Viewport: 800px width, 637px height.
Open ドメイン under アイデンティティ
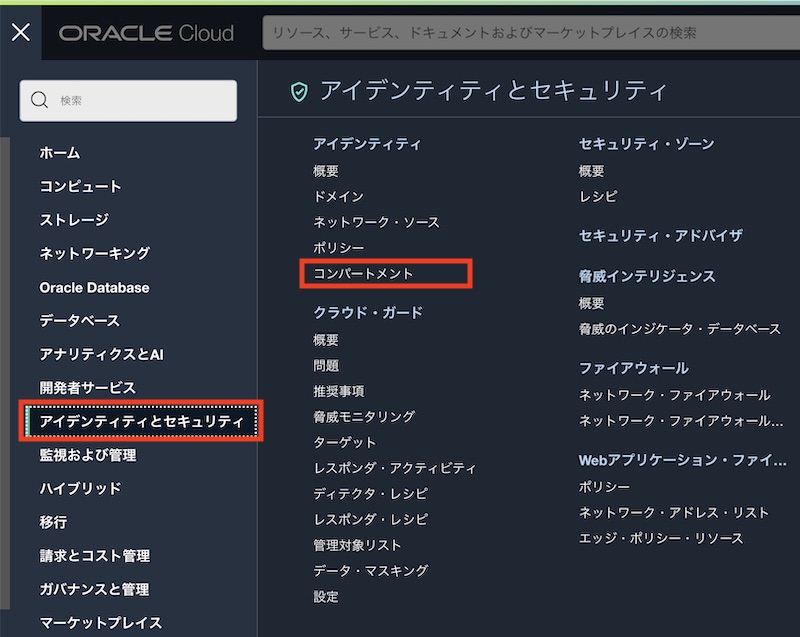click(x=338, y=196)
